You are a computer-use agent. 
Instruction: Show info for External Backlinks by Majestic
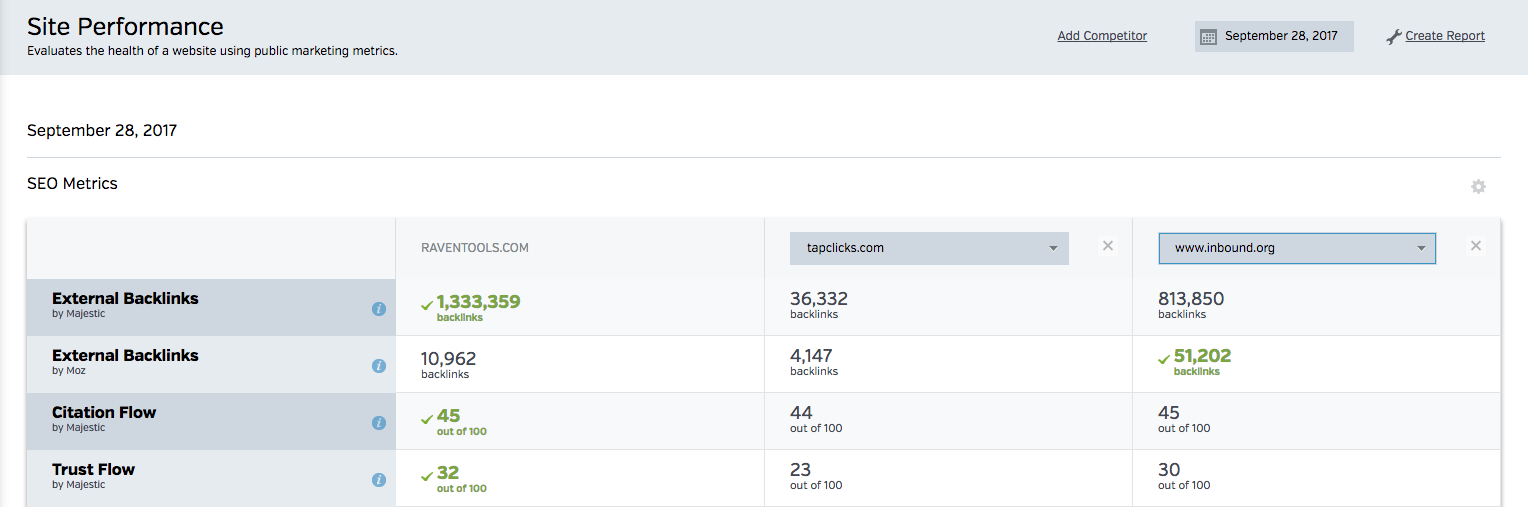(379, 309)
